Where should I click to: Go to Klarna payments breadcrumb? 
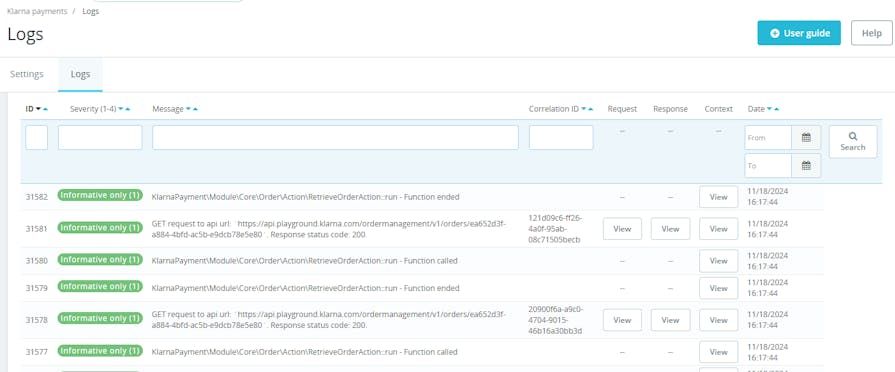point(37,11)
